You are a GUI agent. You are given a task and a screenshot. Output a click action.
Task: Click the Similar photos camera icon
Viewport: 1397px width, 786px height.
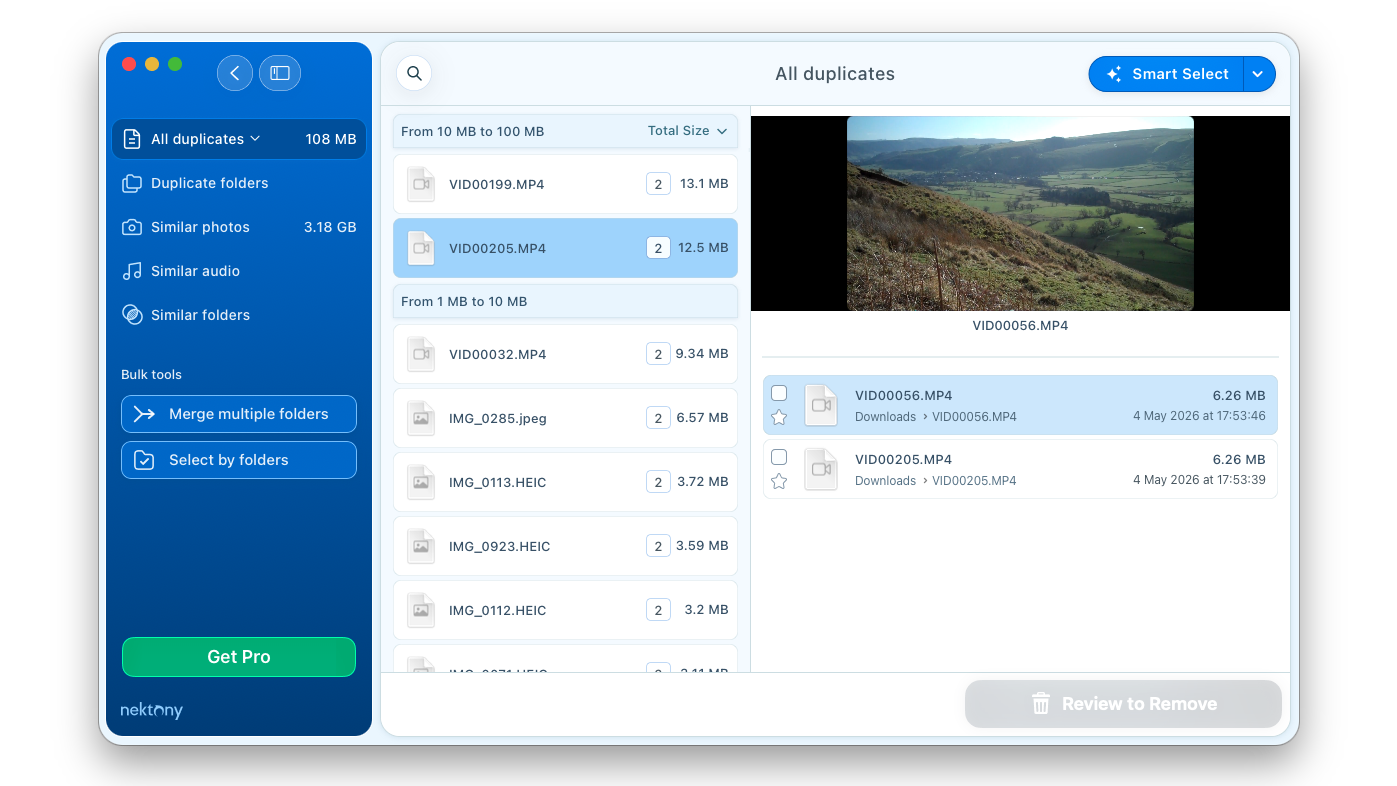[x=132, y=227]
